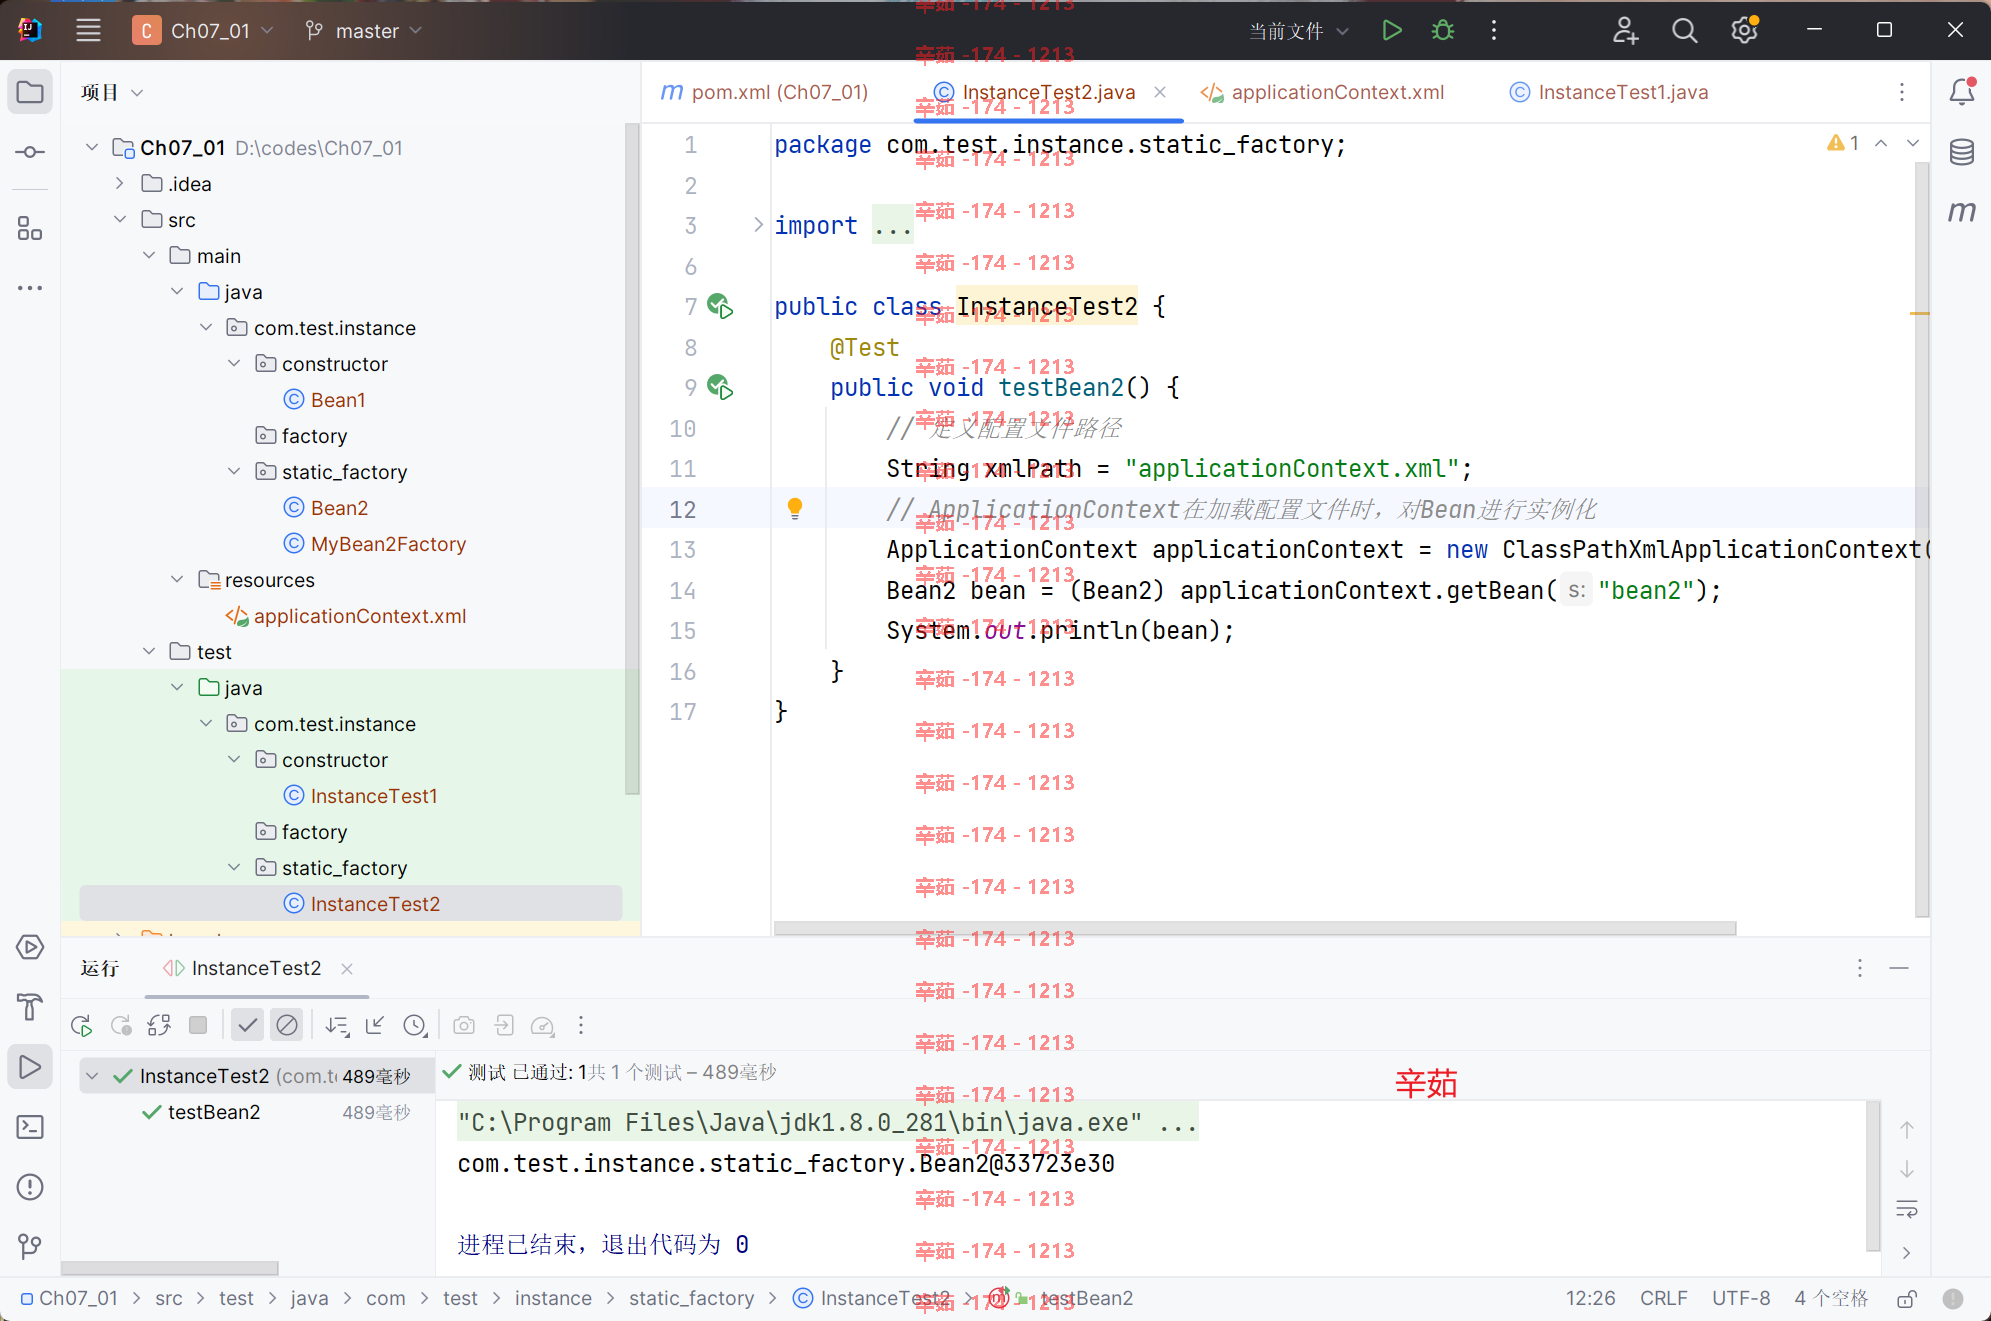
Task: Open run configuration dropdown 当前文件
Action: [x=1299, y=31]
